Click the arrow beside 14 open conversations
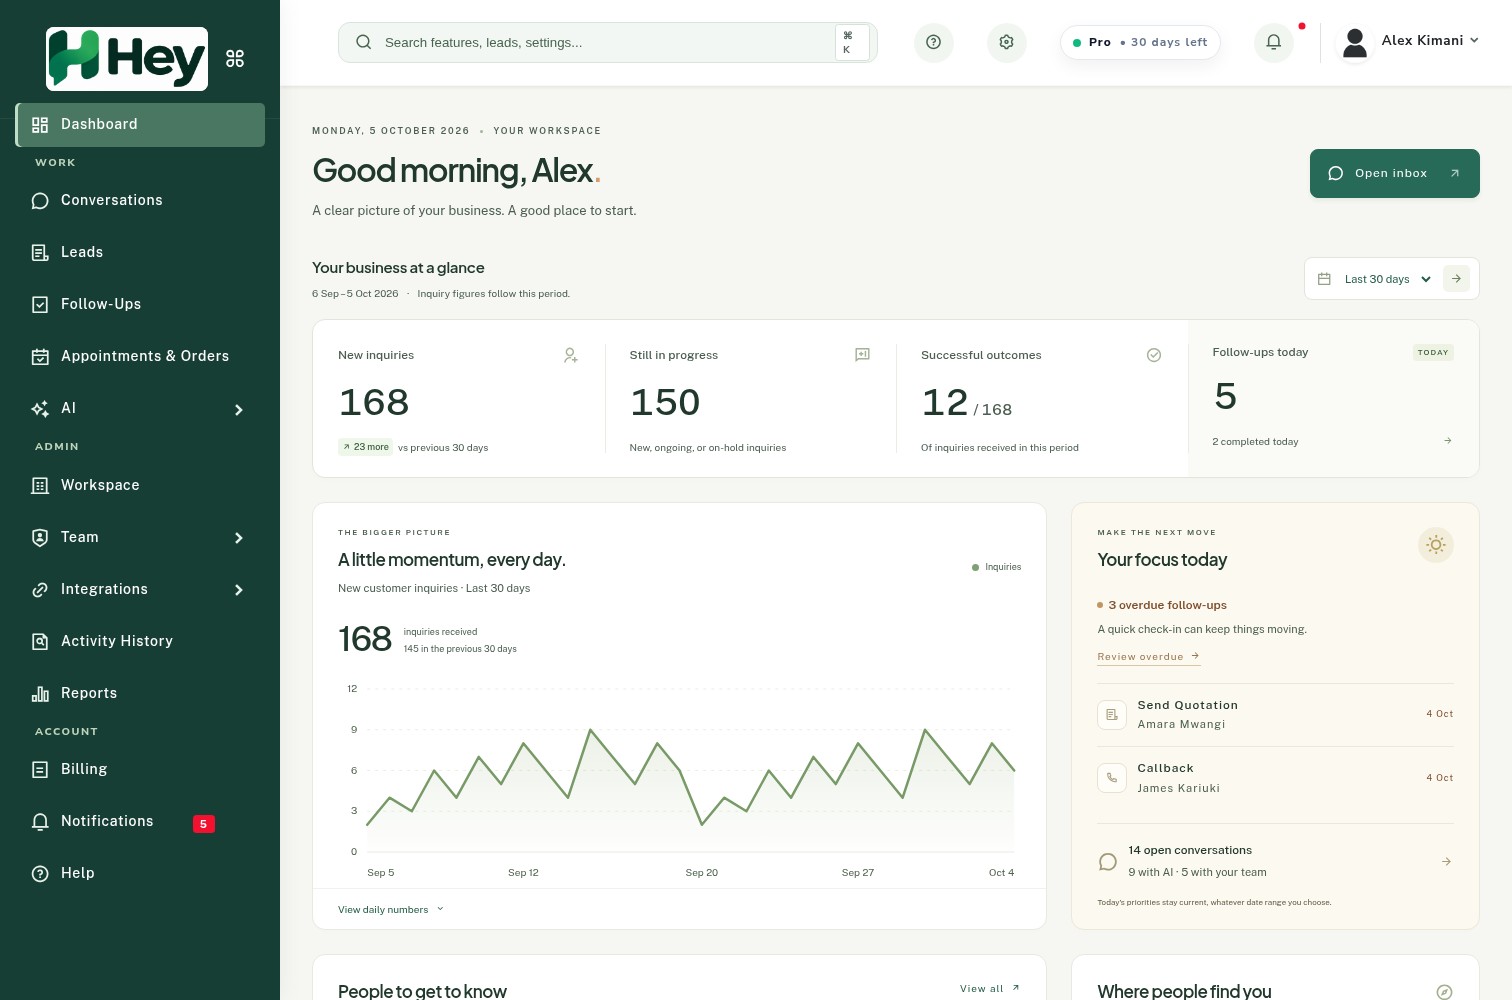Image resolution: width=1512 pixels, height=1000 pixels. coord(1446,861)
